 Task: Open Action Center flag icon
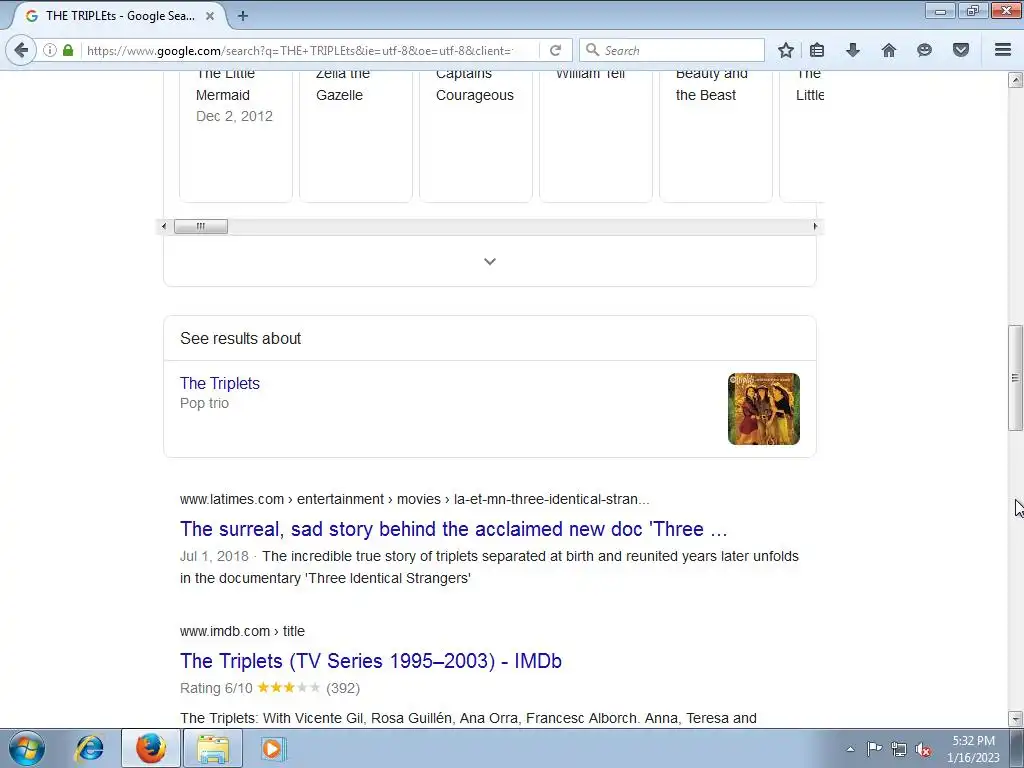click(x=874, y=749)
